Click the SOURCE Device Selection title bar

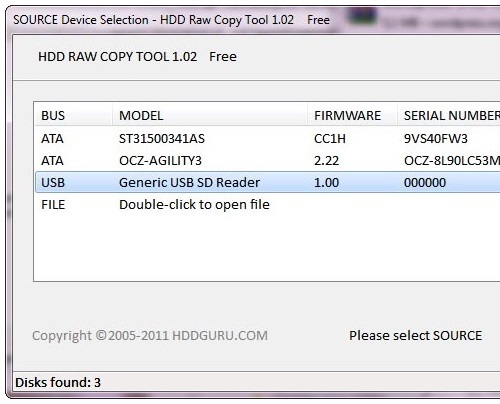tap(171, 20)
